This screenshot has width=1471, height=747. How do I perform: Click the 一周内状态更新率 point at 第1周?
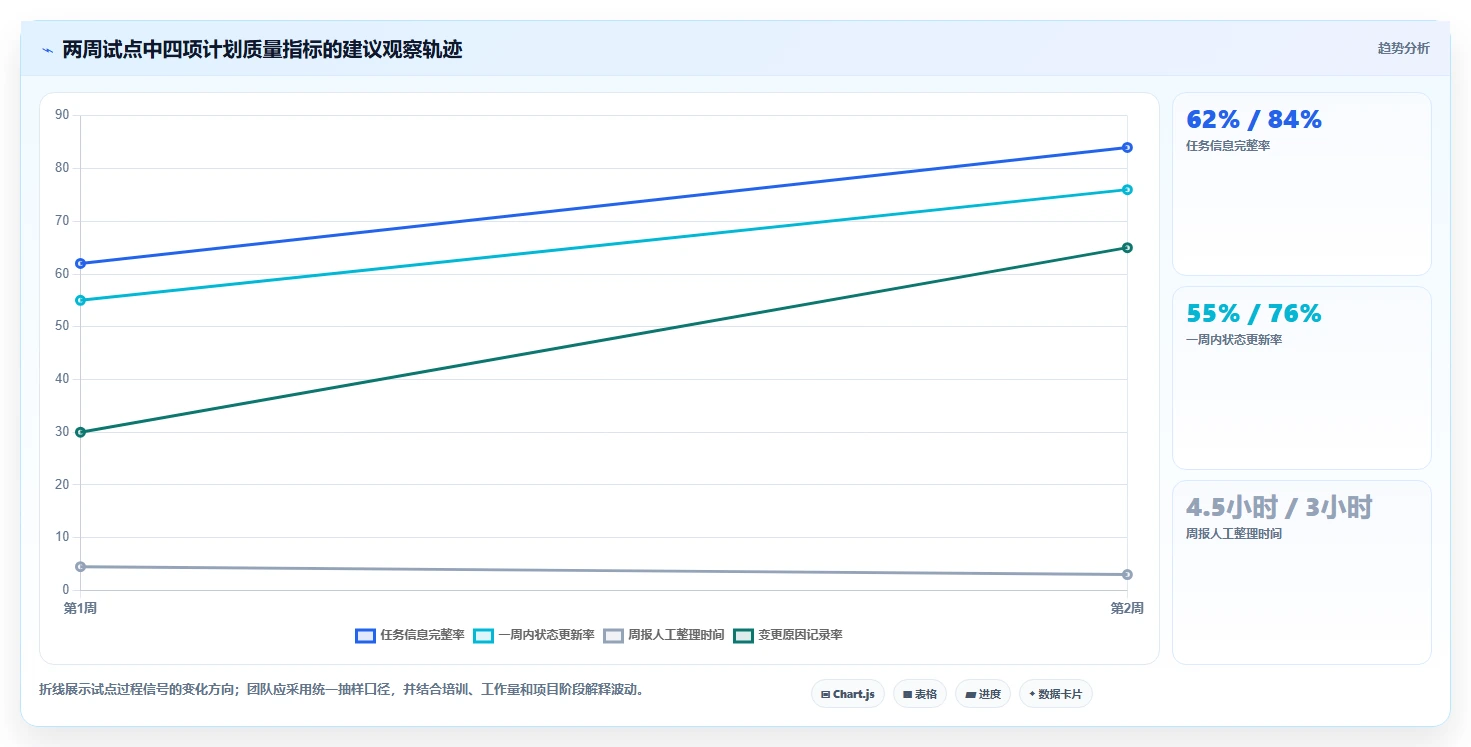click(81, 300)
